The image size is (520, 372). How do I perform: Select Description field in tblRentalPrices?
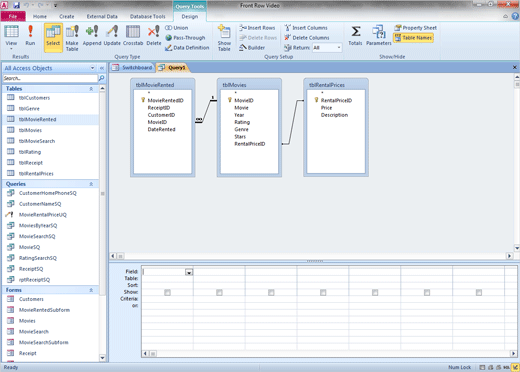[334, 115]
